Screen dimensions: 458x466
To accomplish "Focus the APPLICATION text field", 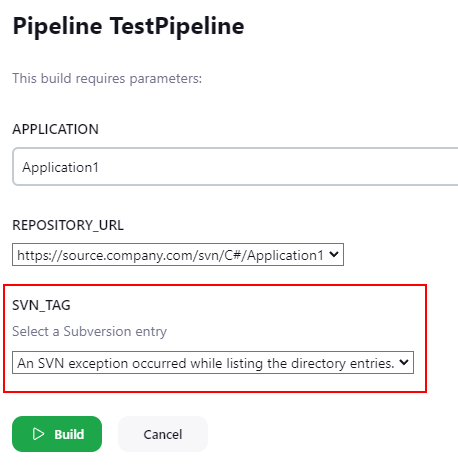I will [235, 167].
